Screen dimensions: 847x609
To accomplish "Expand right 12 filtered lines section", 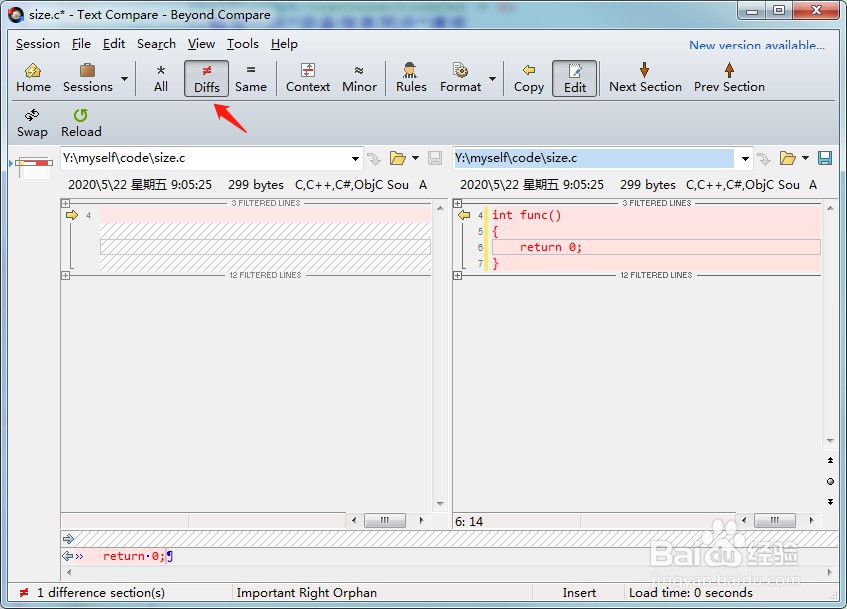I will pyautogui.click(x=458, y=275).
